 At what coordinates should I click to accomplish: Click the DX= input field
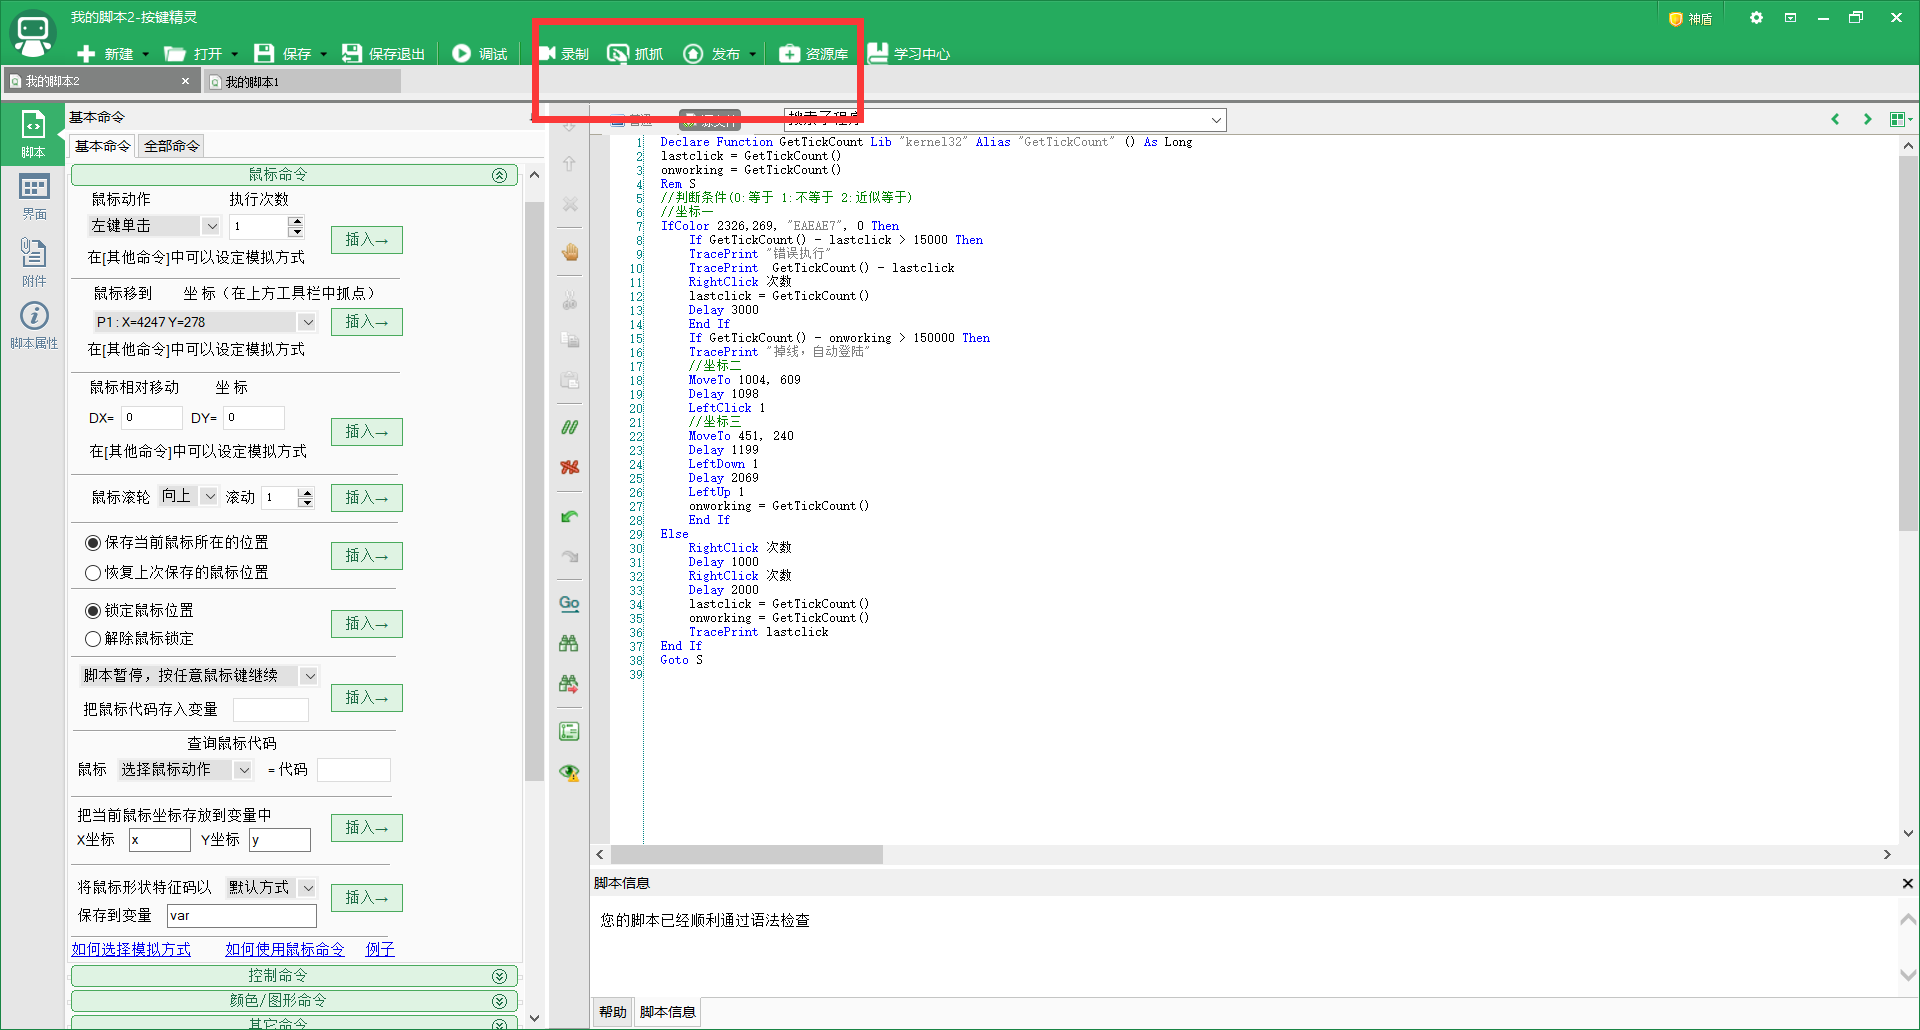[x=152, y=418]
